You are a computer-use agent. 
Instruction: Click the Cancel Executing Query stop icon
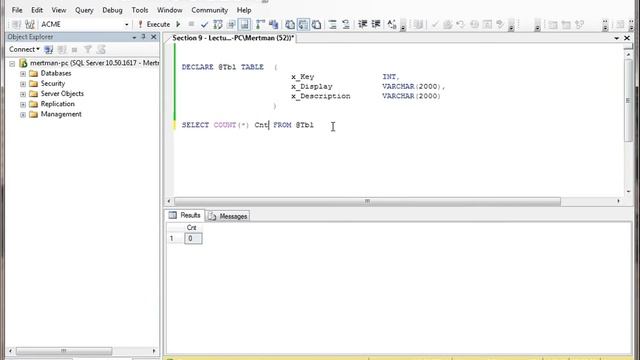click(x=191, y=24)
